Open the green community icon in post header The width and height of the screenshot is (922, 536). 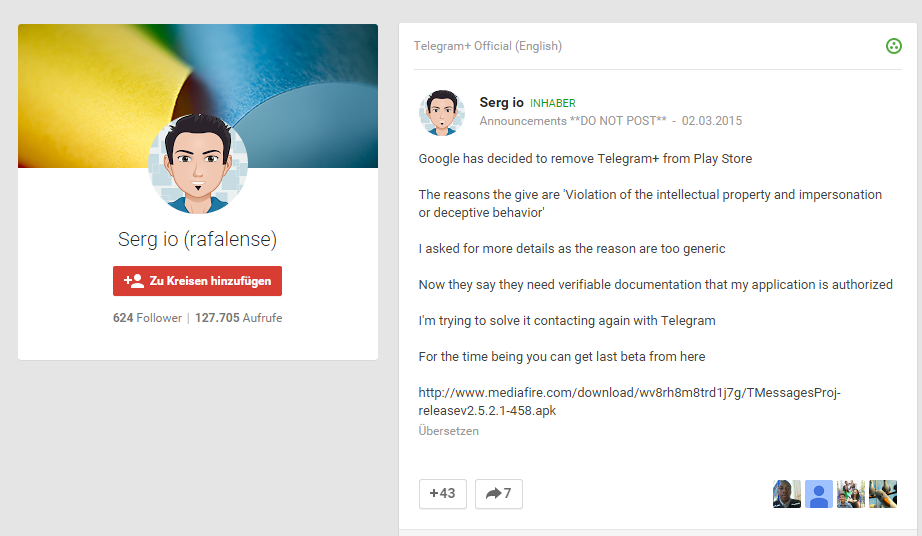point(894,46)
